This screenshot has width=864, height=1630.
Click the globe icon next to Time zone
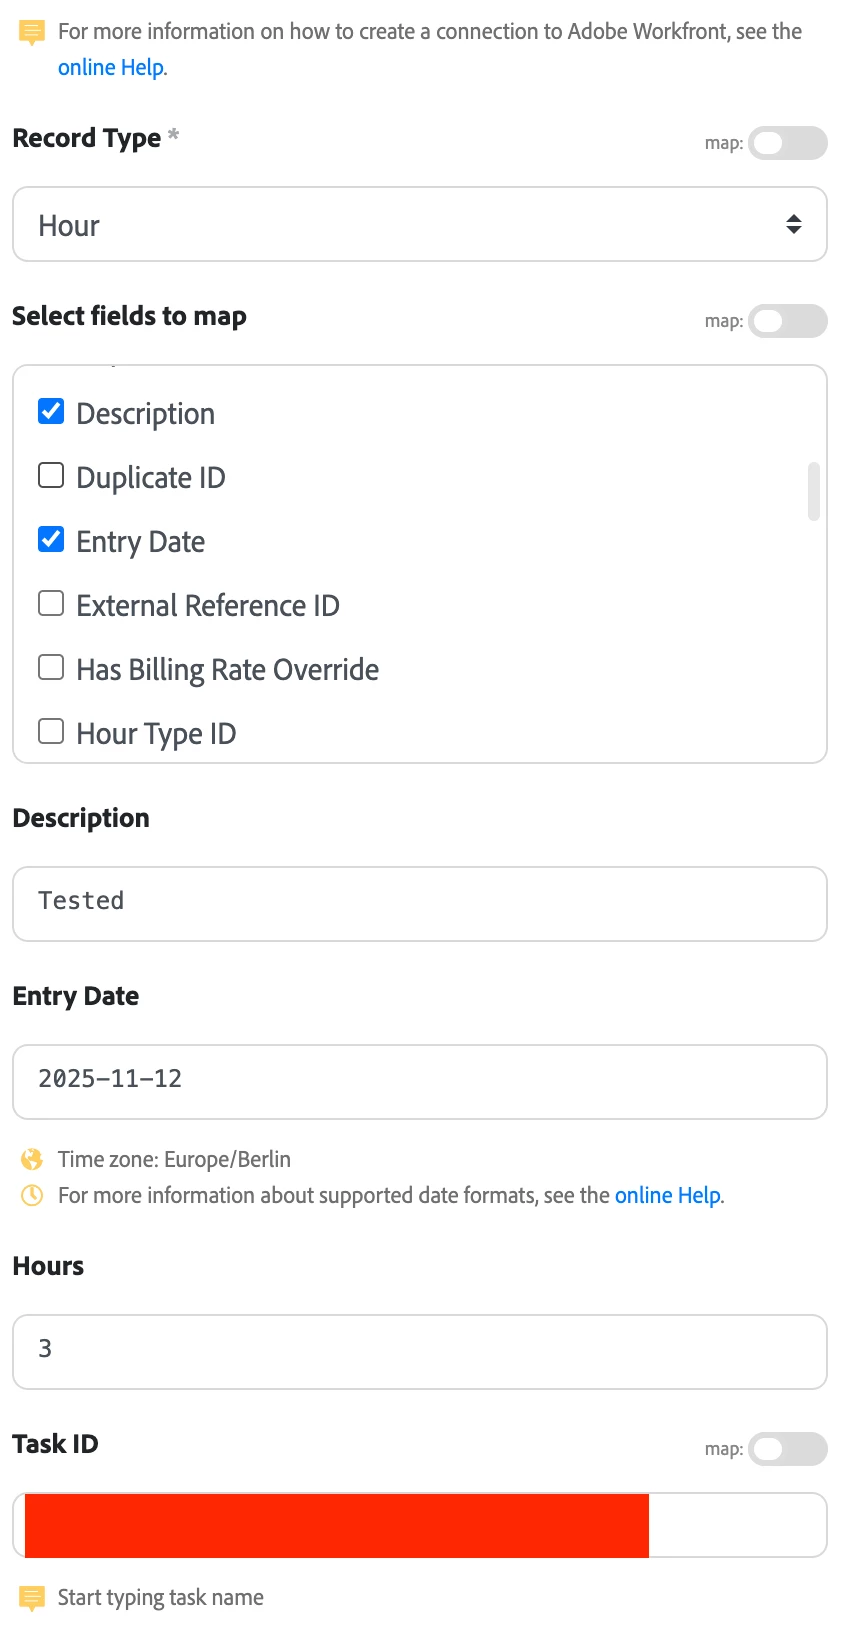tap(32, 1159)
